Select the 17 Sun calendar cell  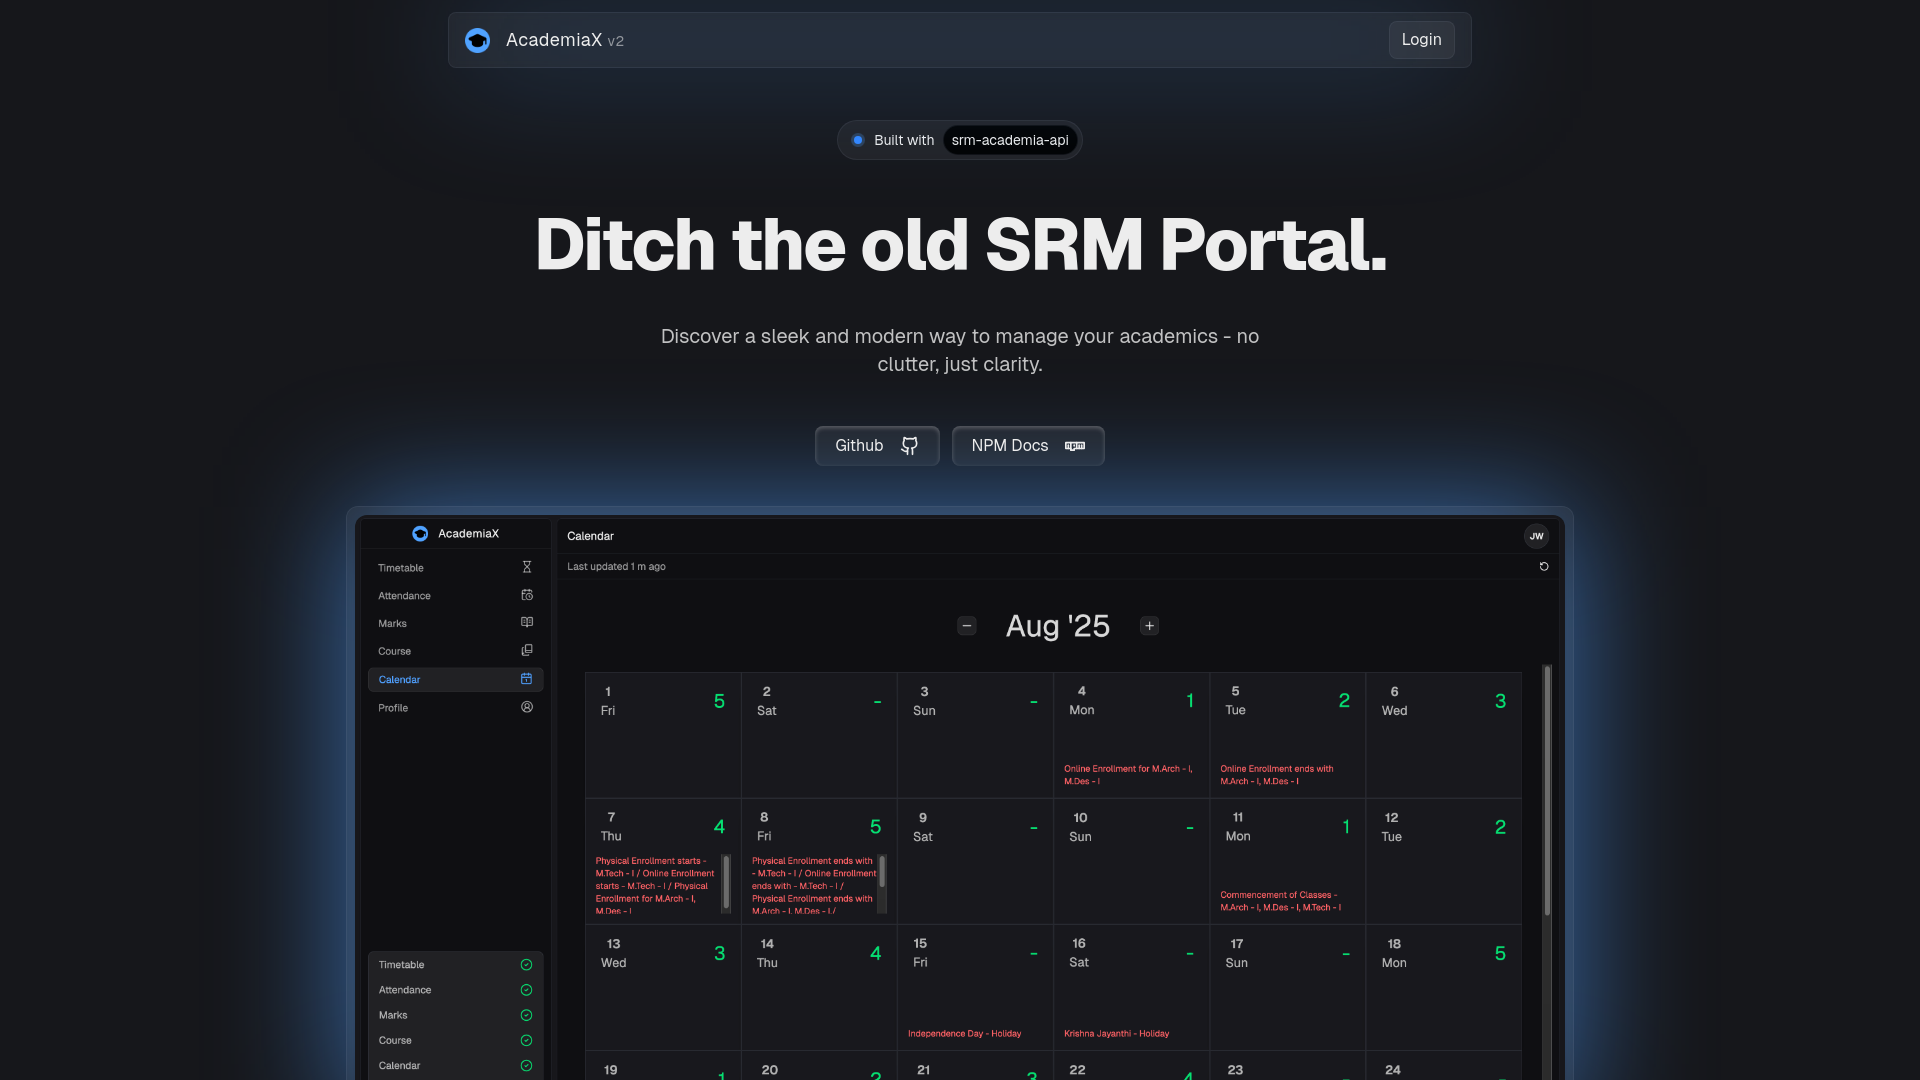tap(1288, 987)
